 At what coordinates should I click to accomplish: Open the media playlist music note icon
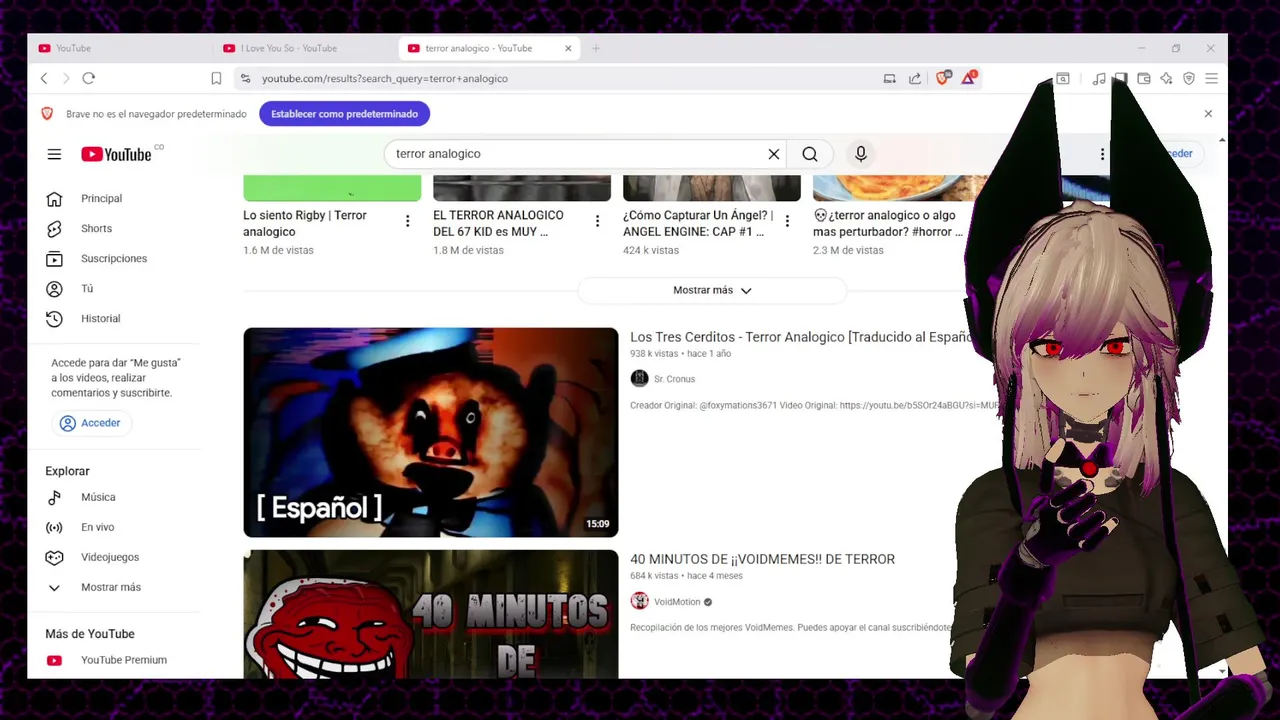point(1099,78)
